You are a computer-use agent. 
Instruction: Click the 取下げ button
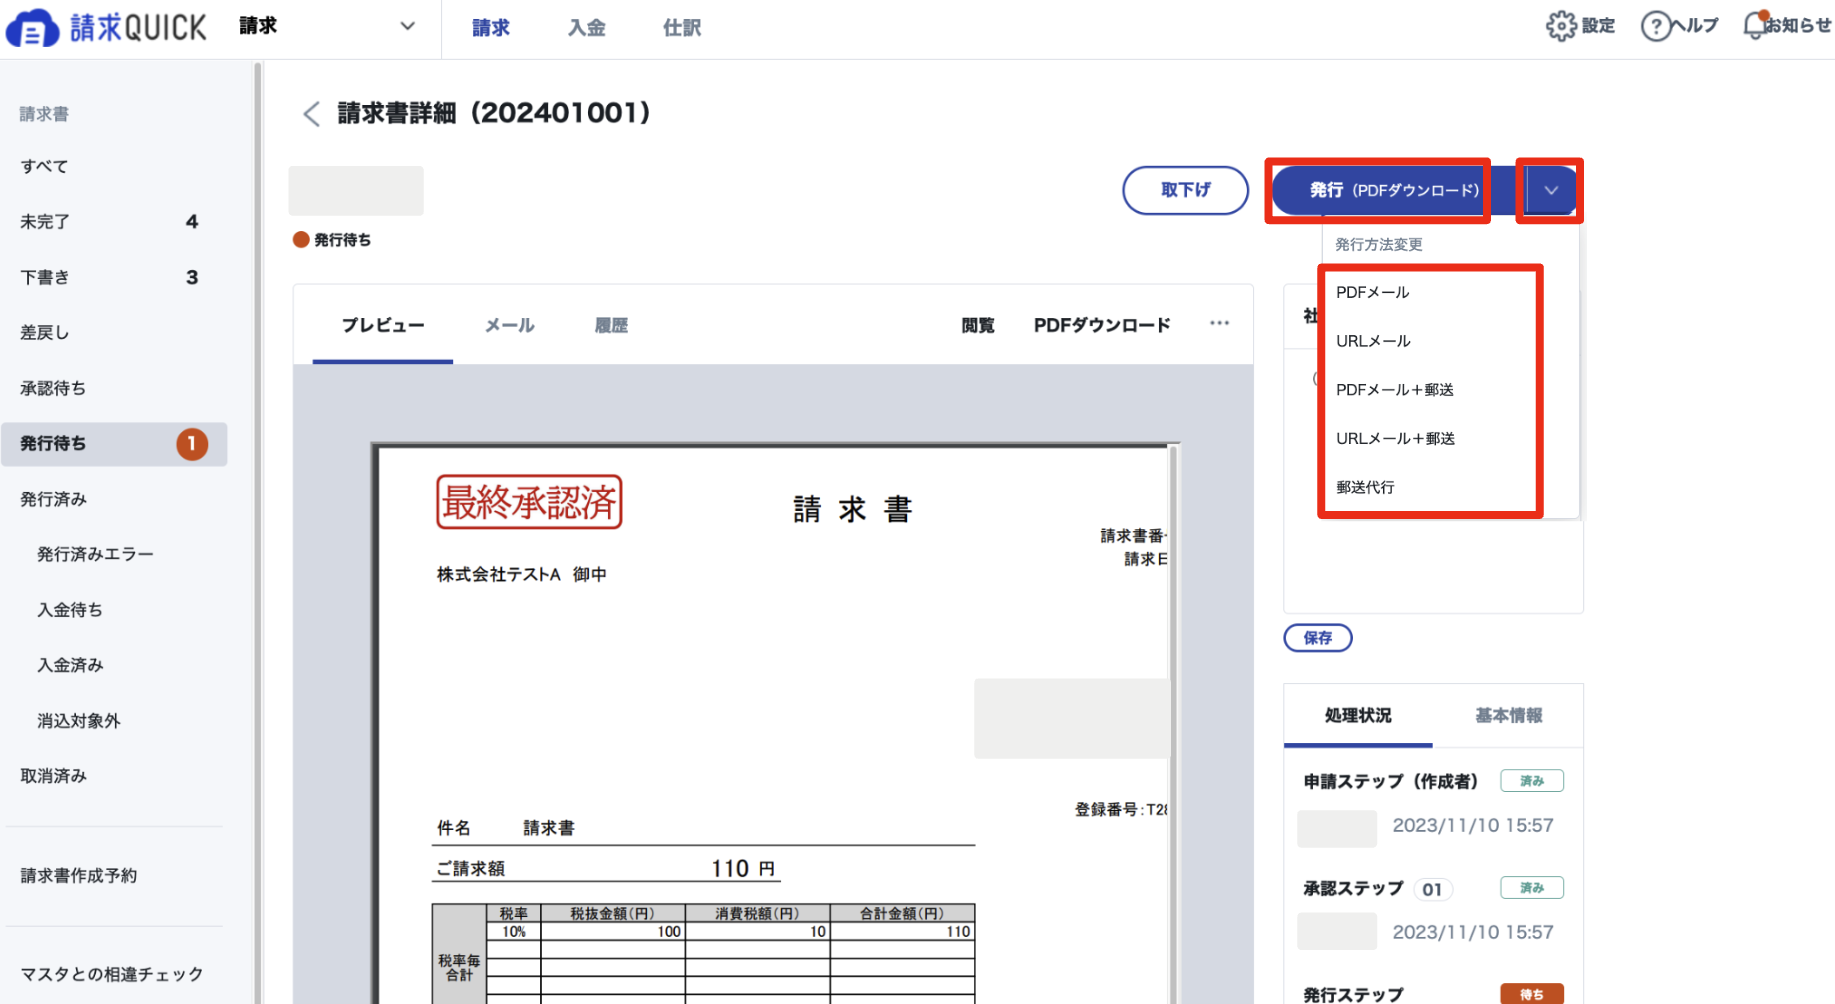[x=1185, y=190]
